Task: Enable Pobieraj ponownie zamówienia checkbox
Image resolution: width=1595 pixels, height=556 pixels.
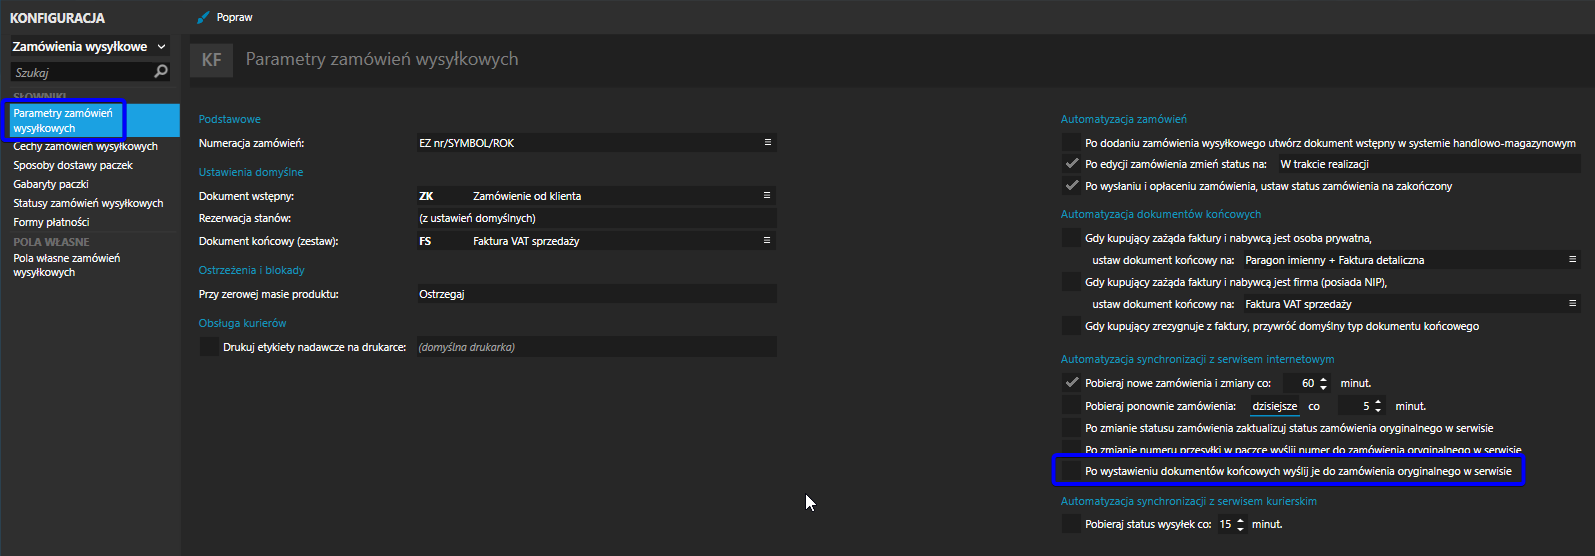Action: [1072, 406]
